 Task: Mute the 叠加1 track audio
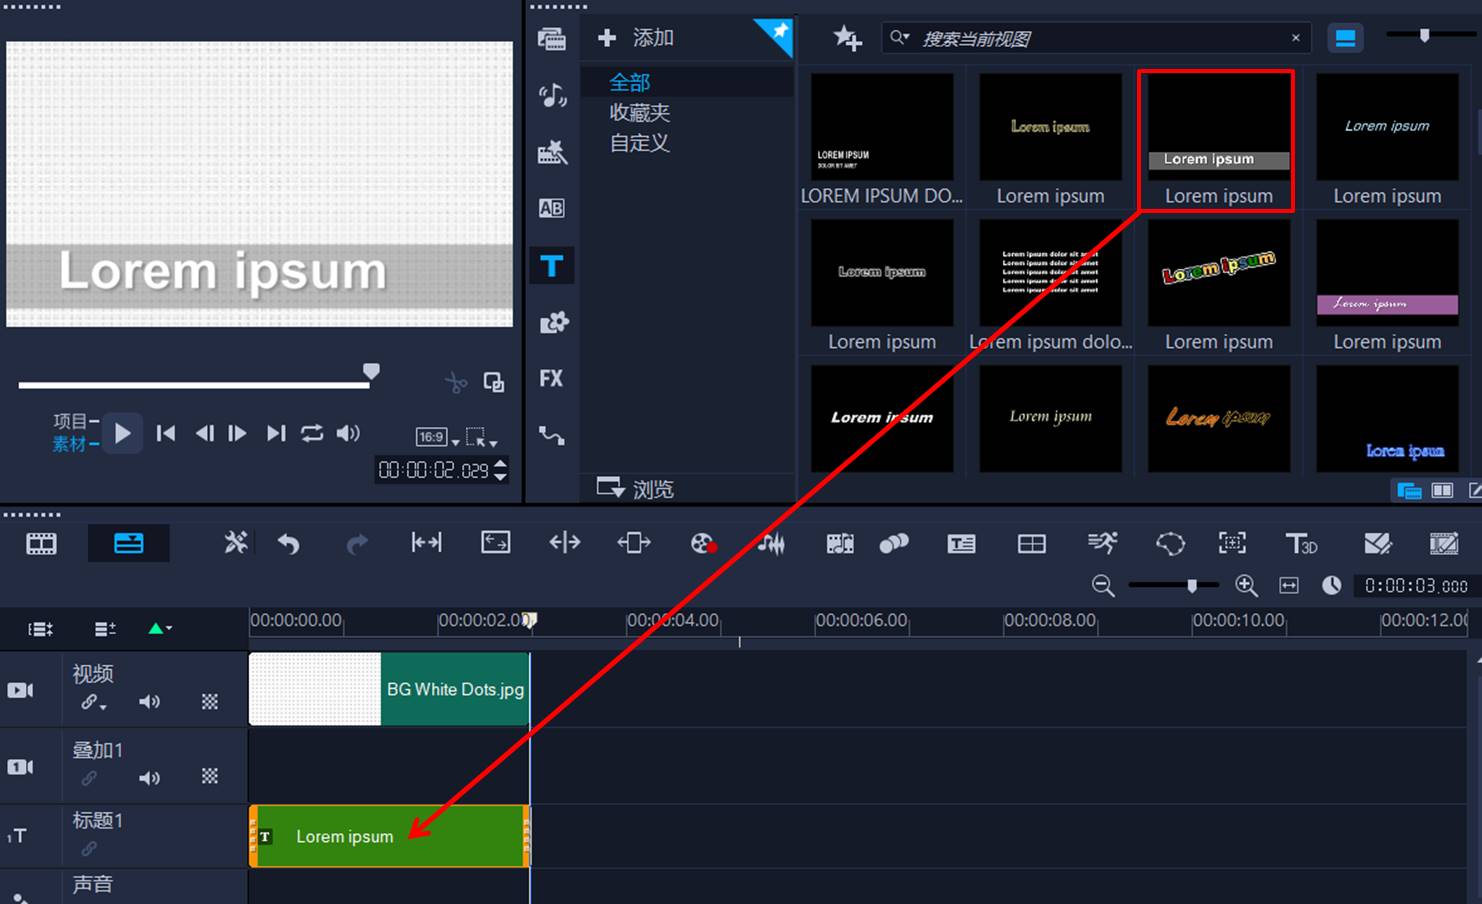pyautogui.click(x=149, y=778)
